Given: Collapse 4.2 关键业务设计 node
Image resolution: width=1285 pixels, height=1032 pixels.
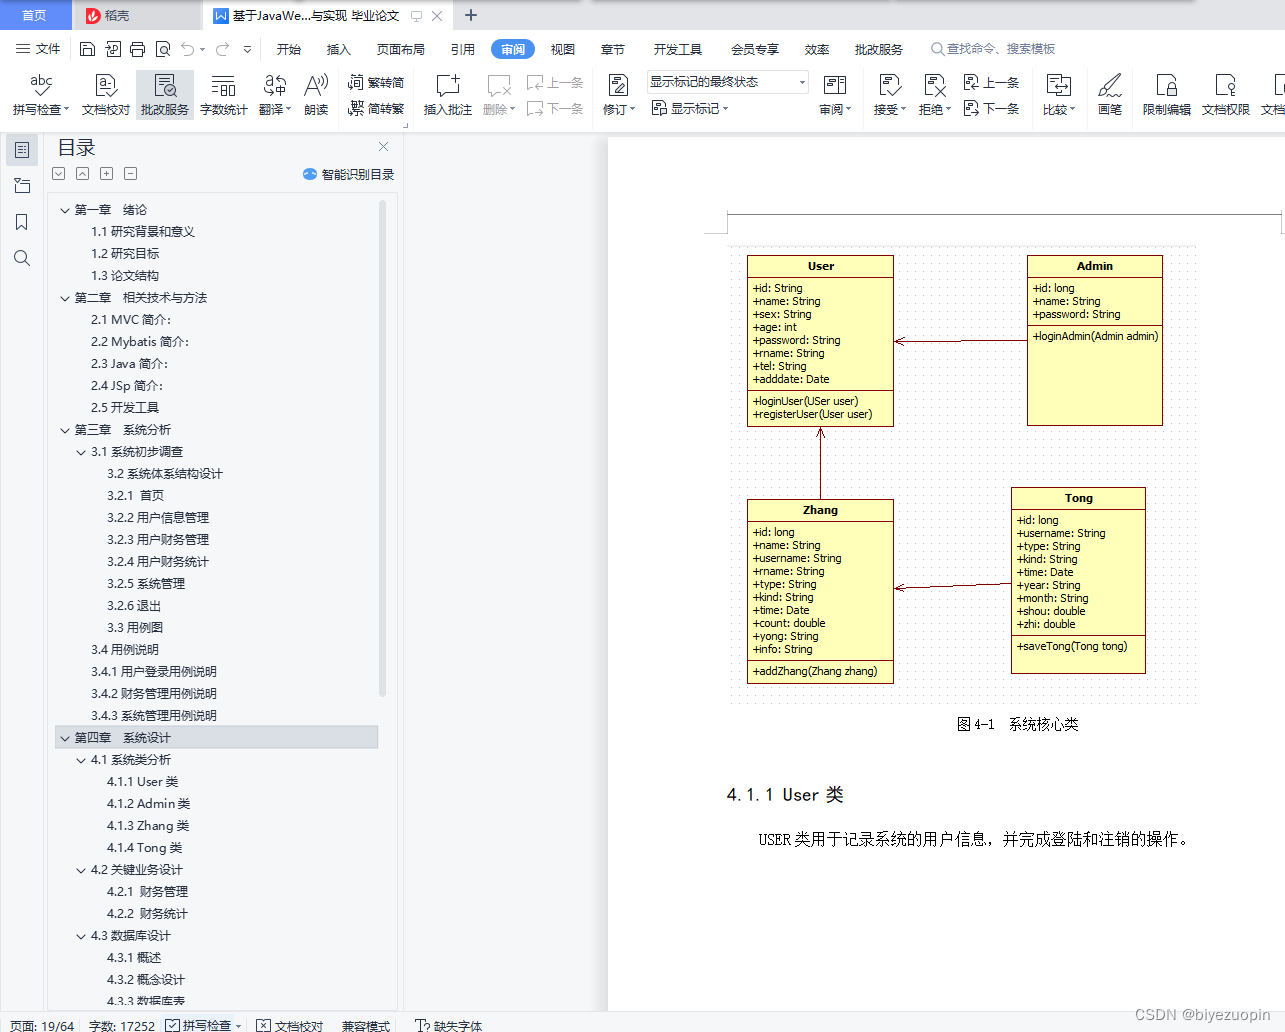Looking at the screenshot, I should click(x=81, y=870).
